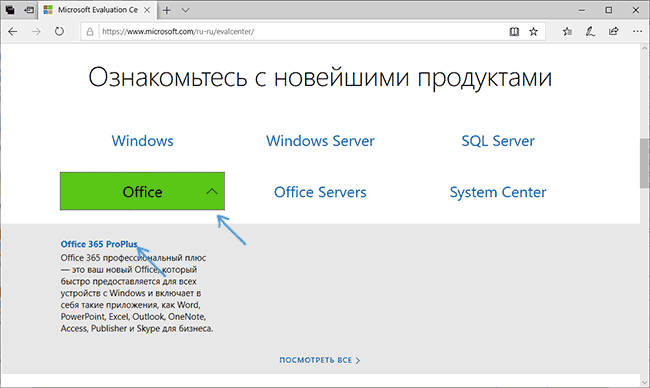Open the Office 365 ProPlus link
Viewport: 650px width, 388px height.
click(99, 244)
